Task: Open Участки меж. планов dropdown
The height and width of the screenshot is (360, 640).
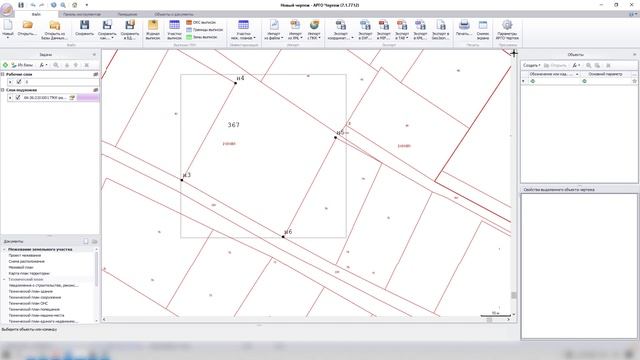Action: coord(243,30)
